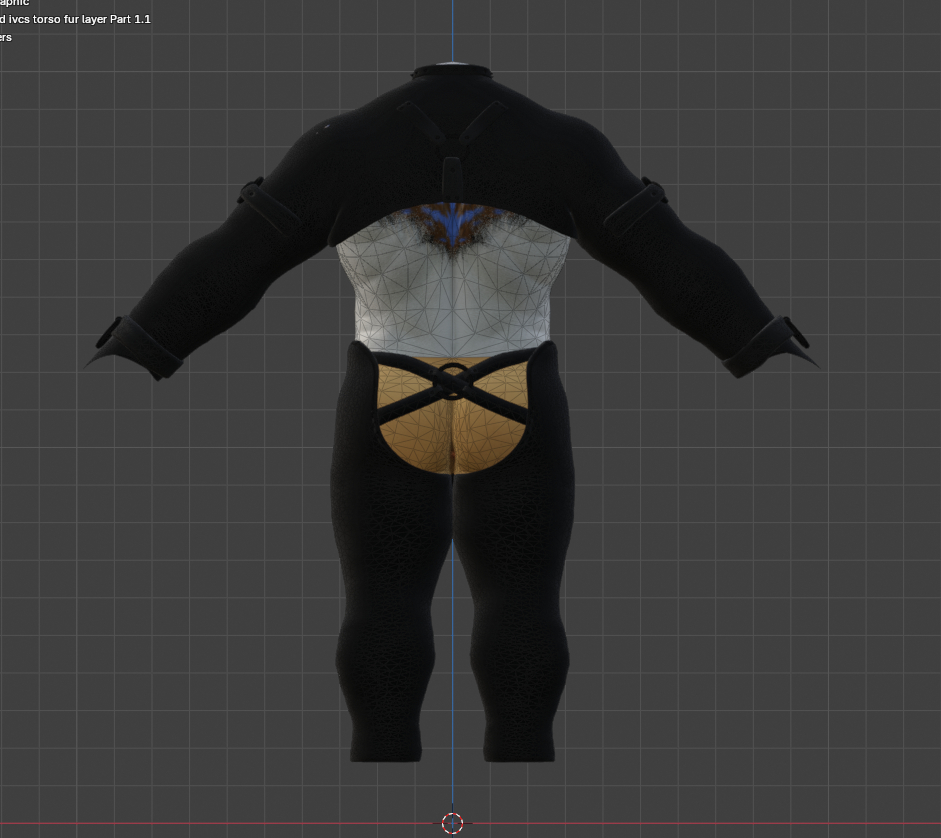Click the blue Z axis line above the collar

[x=452, y=30]
